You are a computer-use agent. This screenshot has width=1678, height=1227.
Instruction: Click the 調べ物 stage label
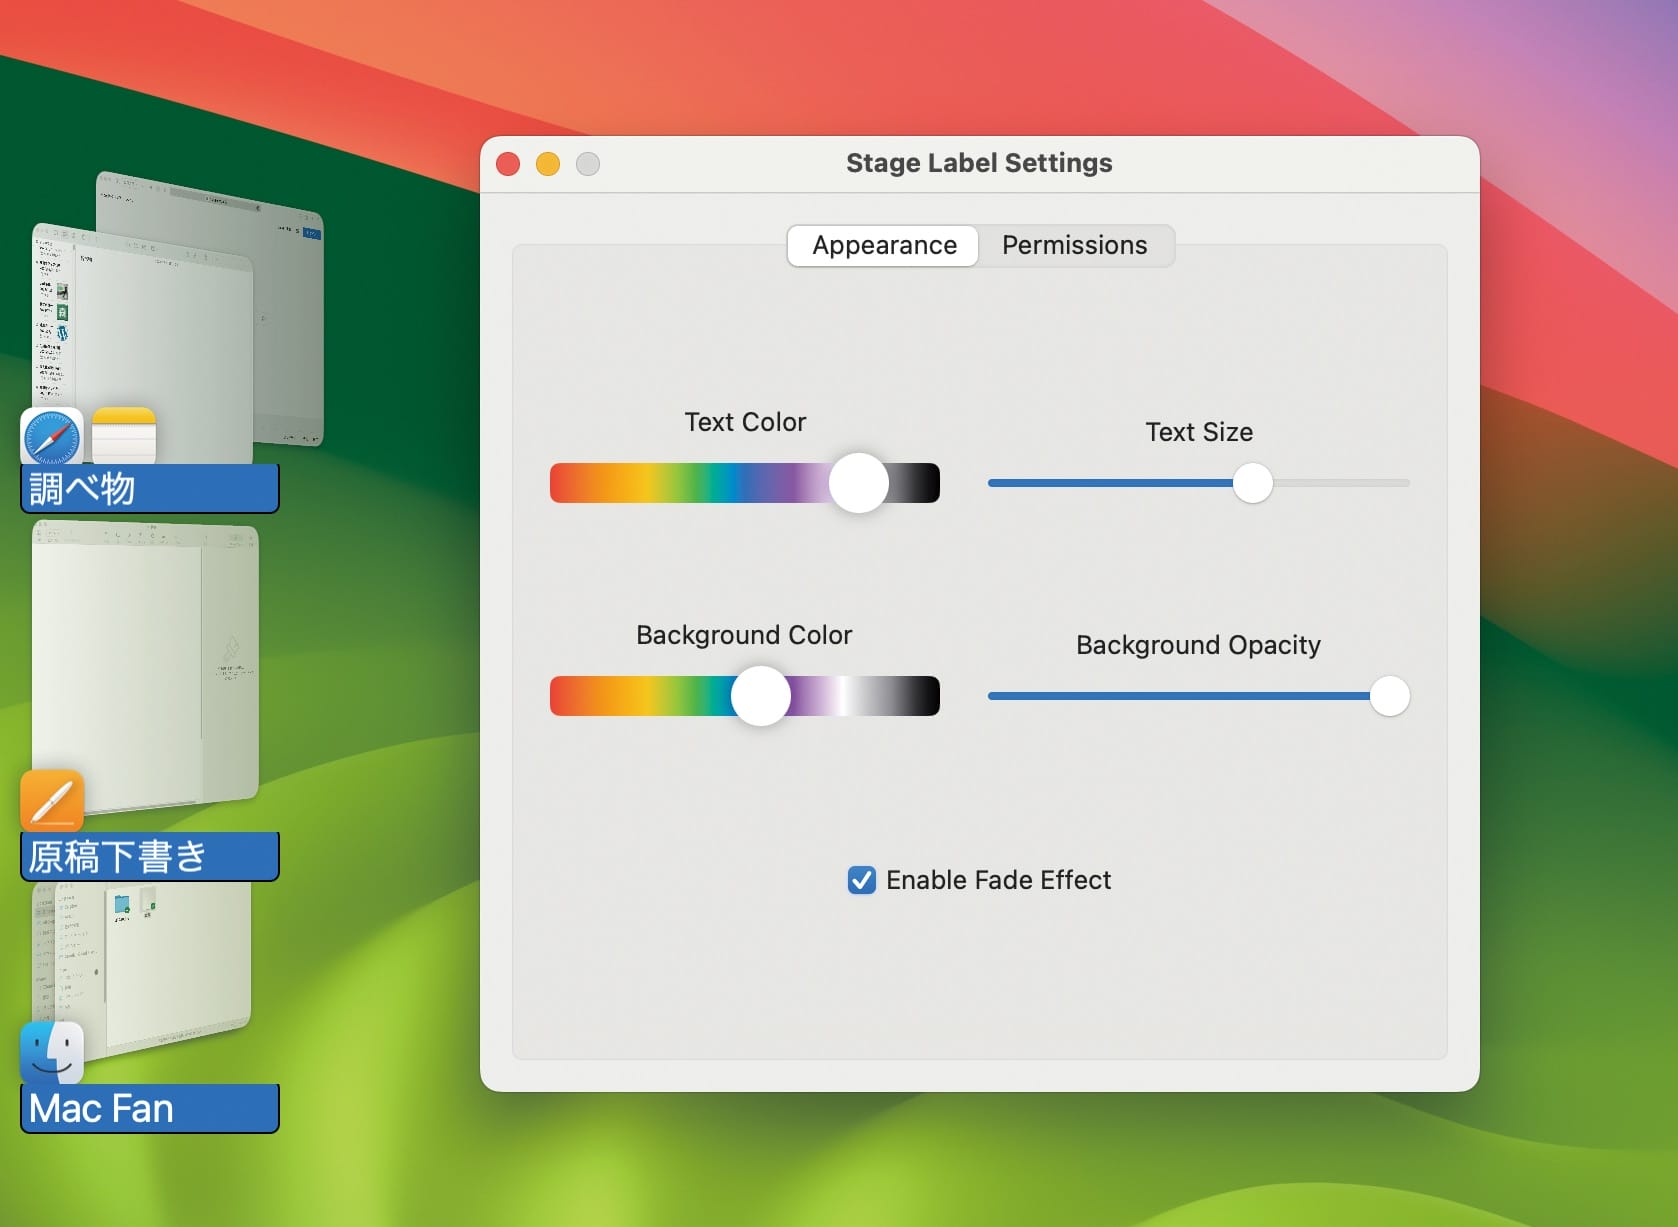point(150,489)
